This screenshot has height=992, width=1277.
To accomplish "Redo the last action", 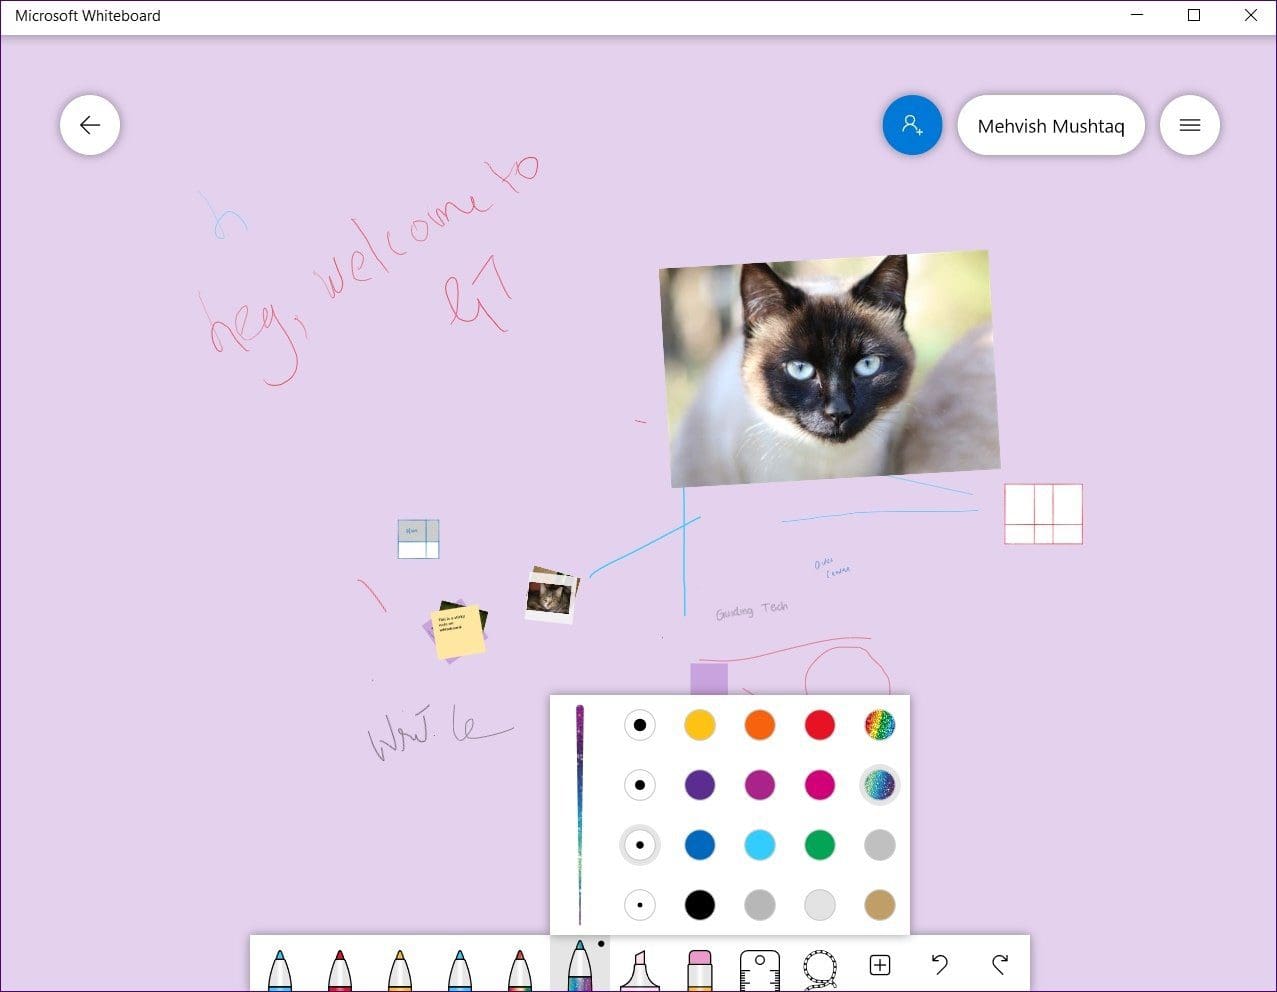I will [x=1000, y=964].
